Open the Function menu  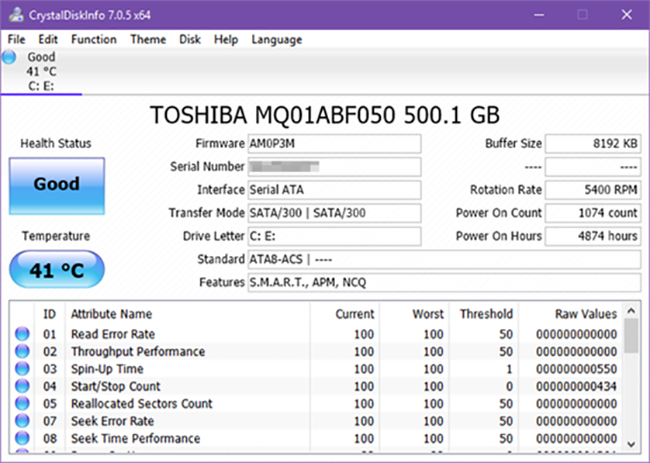[94, 39]
